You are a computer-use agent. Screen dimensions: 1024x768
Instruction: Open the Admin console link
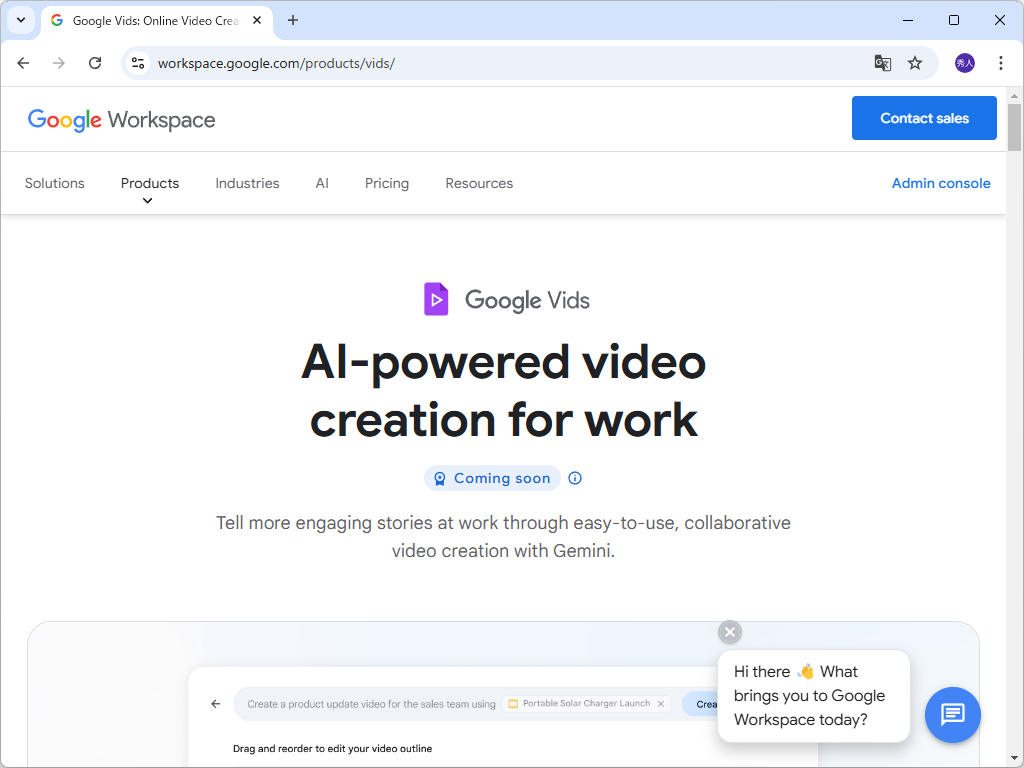tap(941, 183)
